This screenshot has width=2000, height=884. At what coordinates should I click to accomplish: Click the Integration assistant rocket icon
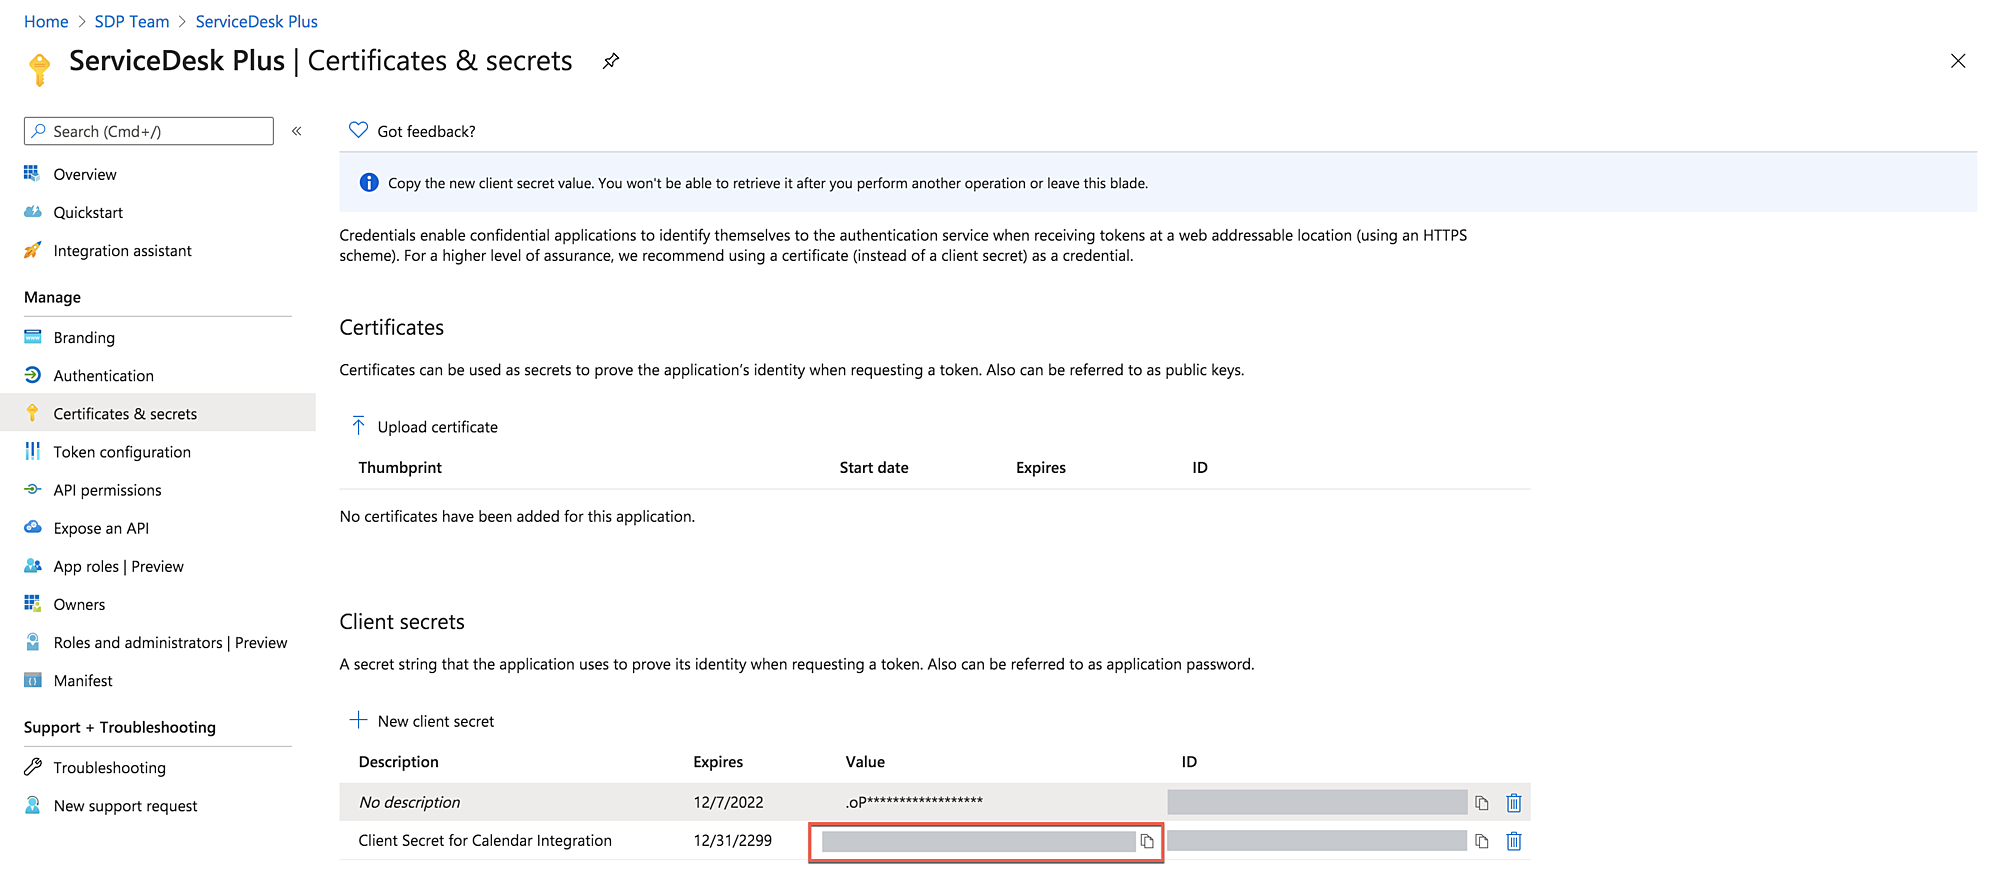tap(32, 249)
